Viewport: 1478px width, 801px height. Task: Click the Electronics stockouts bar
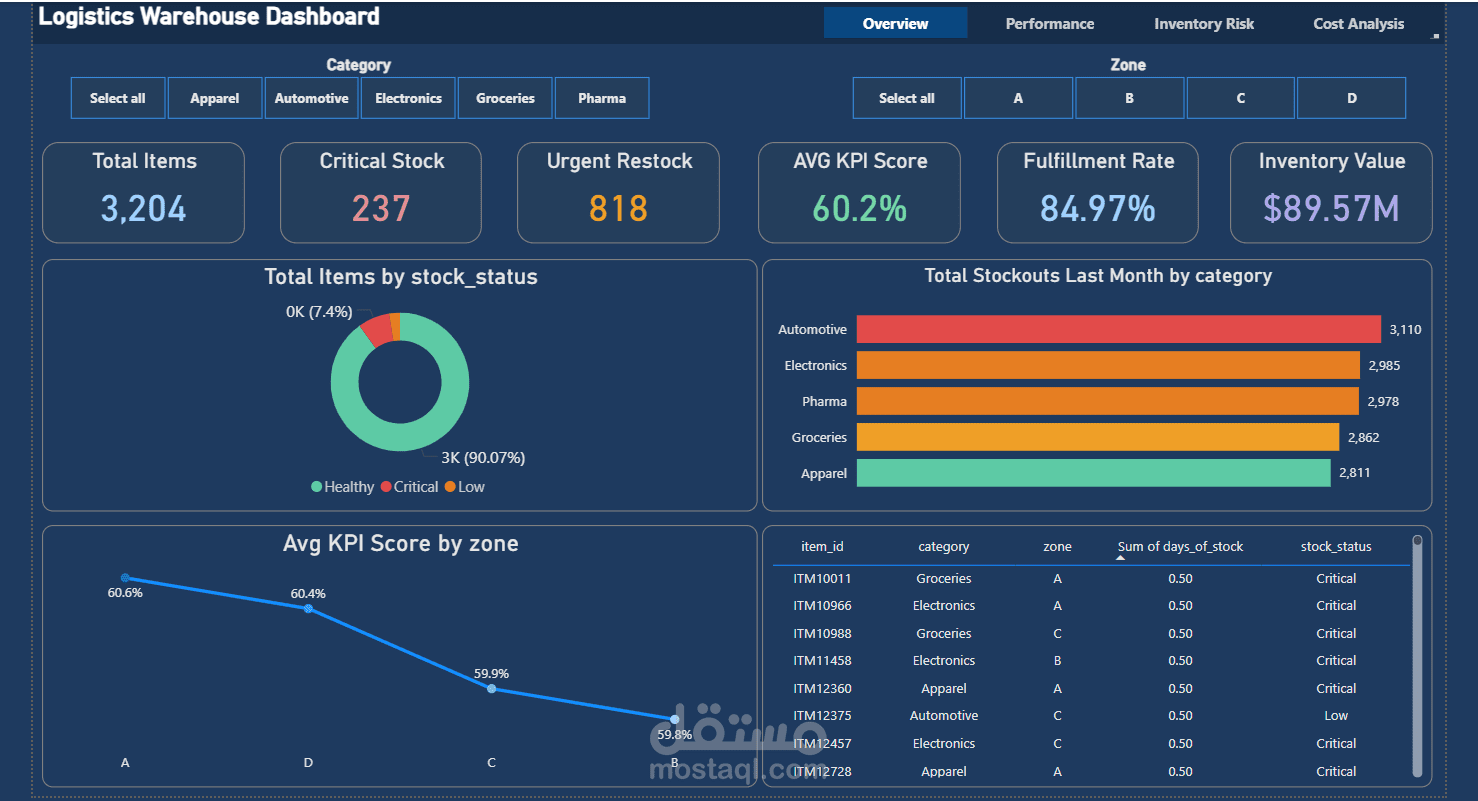pyautogui.click(x=1108, y=365)
